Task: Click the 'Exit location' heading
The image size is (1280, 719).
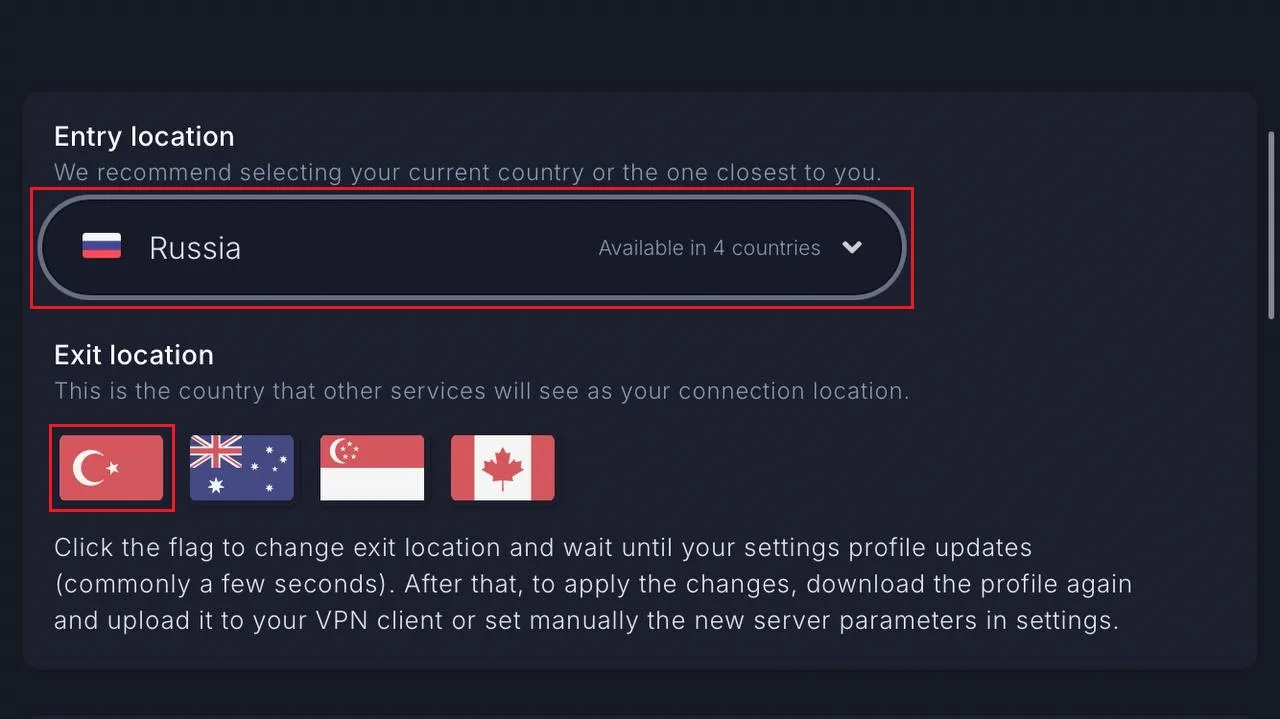Action: click(x=134, y=355)
